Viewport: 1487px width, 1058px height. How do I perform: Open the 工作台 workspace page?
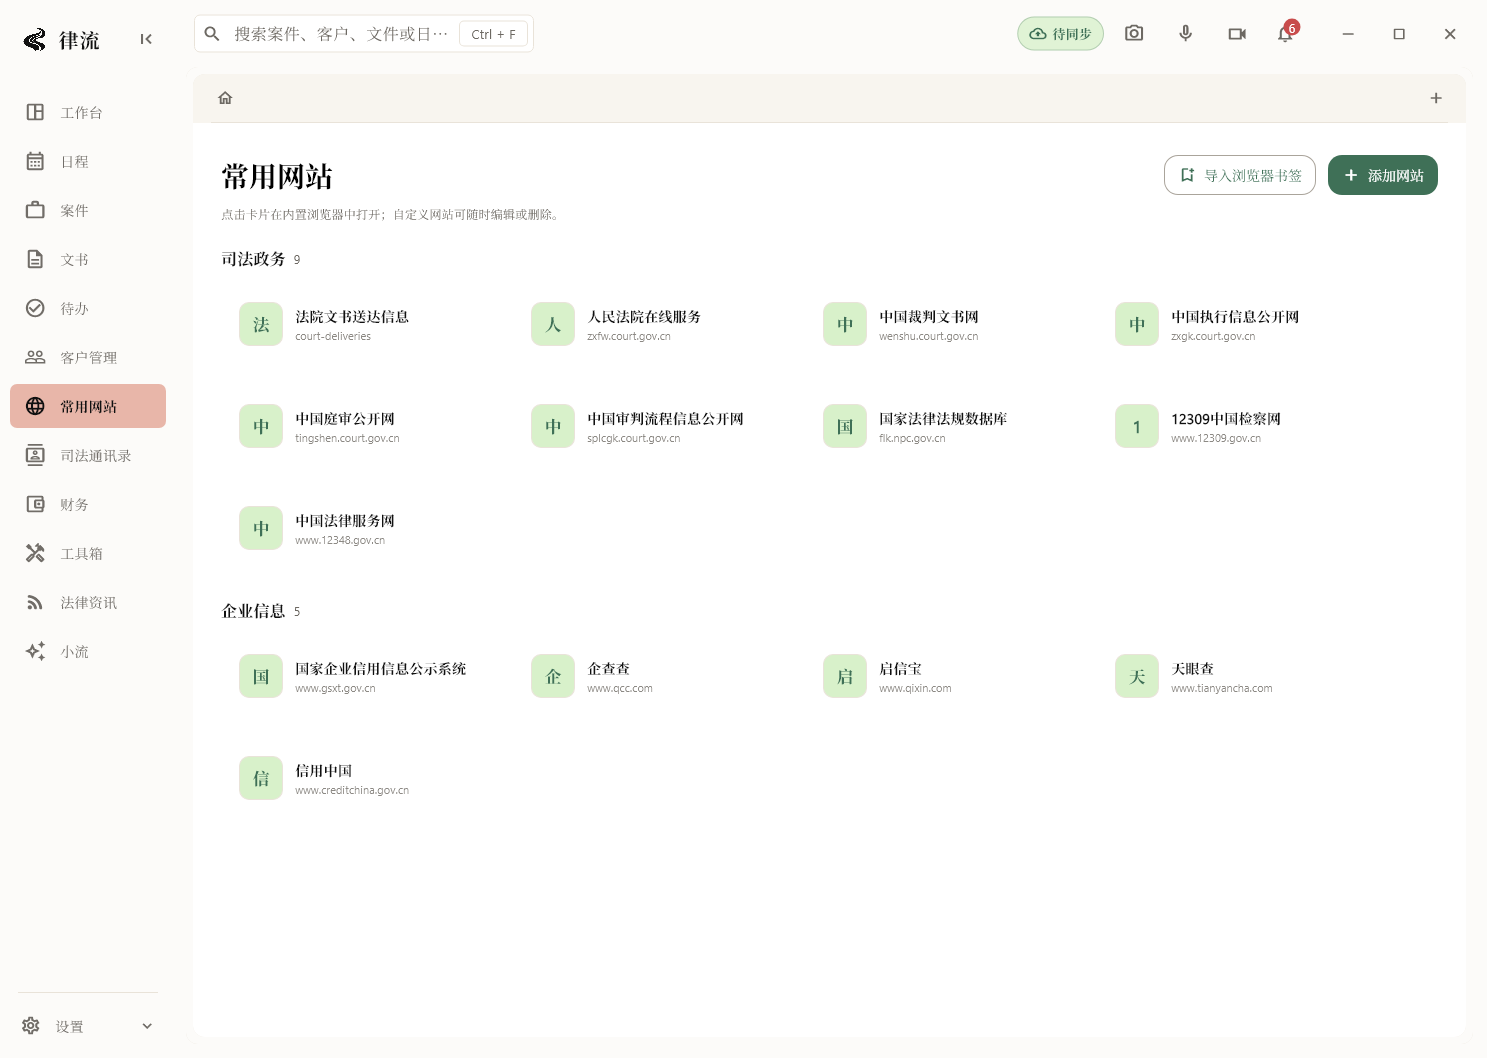tap(88, 112)
